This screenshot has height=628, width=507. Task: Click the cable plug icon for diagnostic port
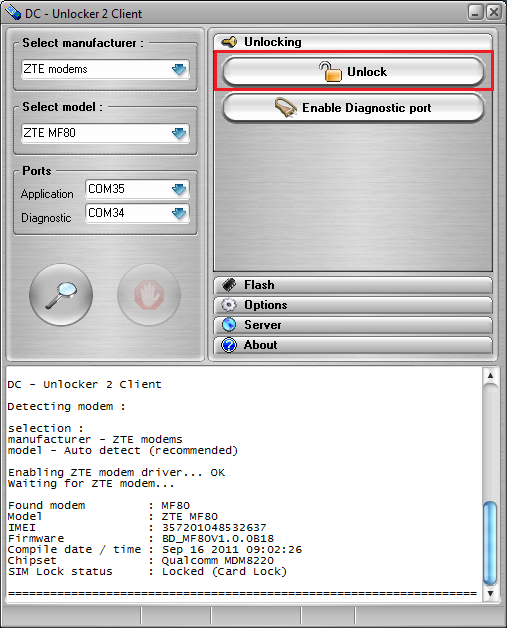[x=286, y=108]
